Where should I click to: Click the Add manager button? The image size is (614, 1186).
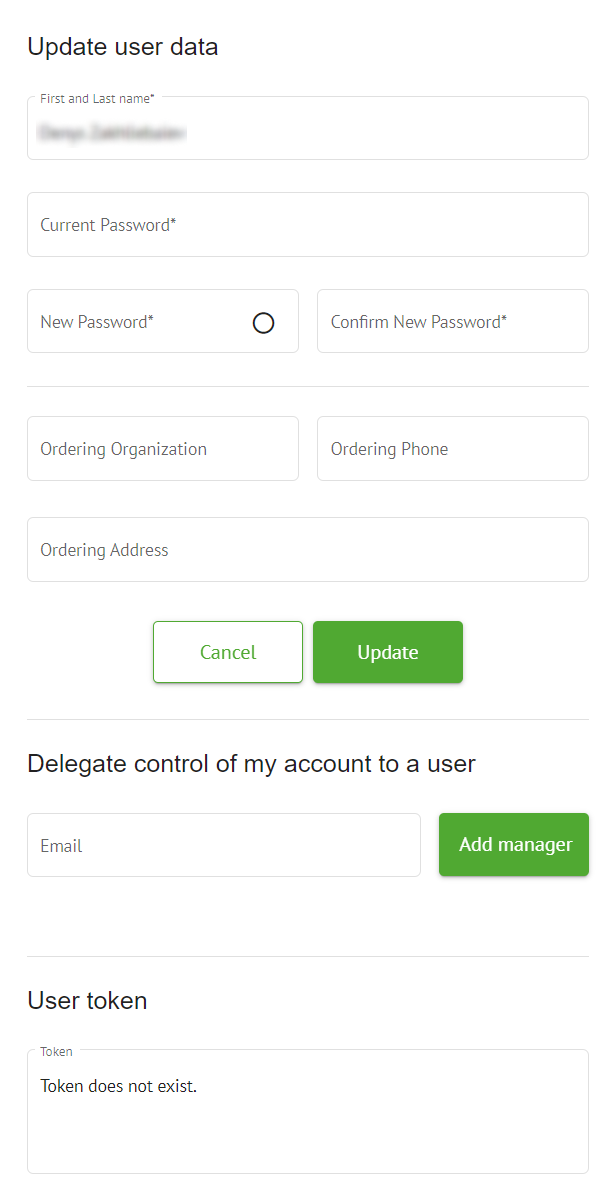pyautogui.click(x=514, y=845)
